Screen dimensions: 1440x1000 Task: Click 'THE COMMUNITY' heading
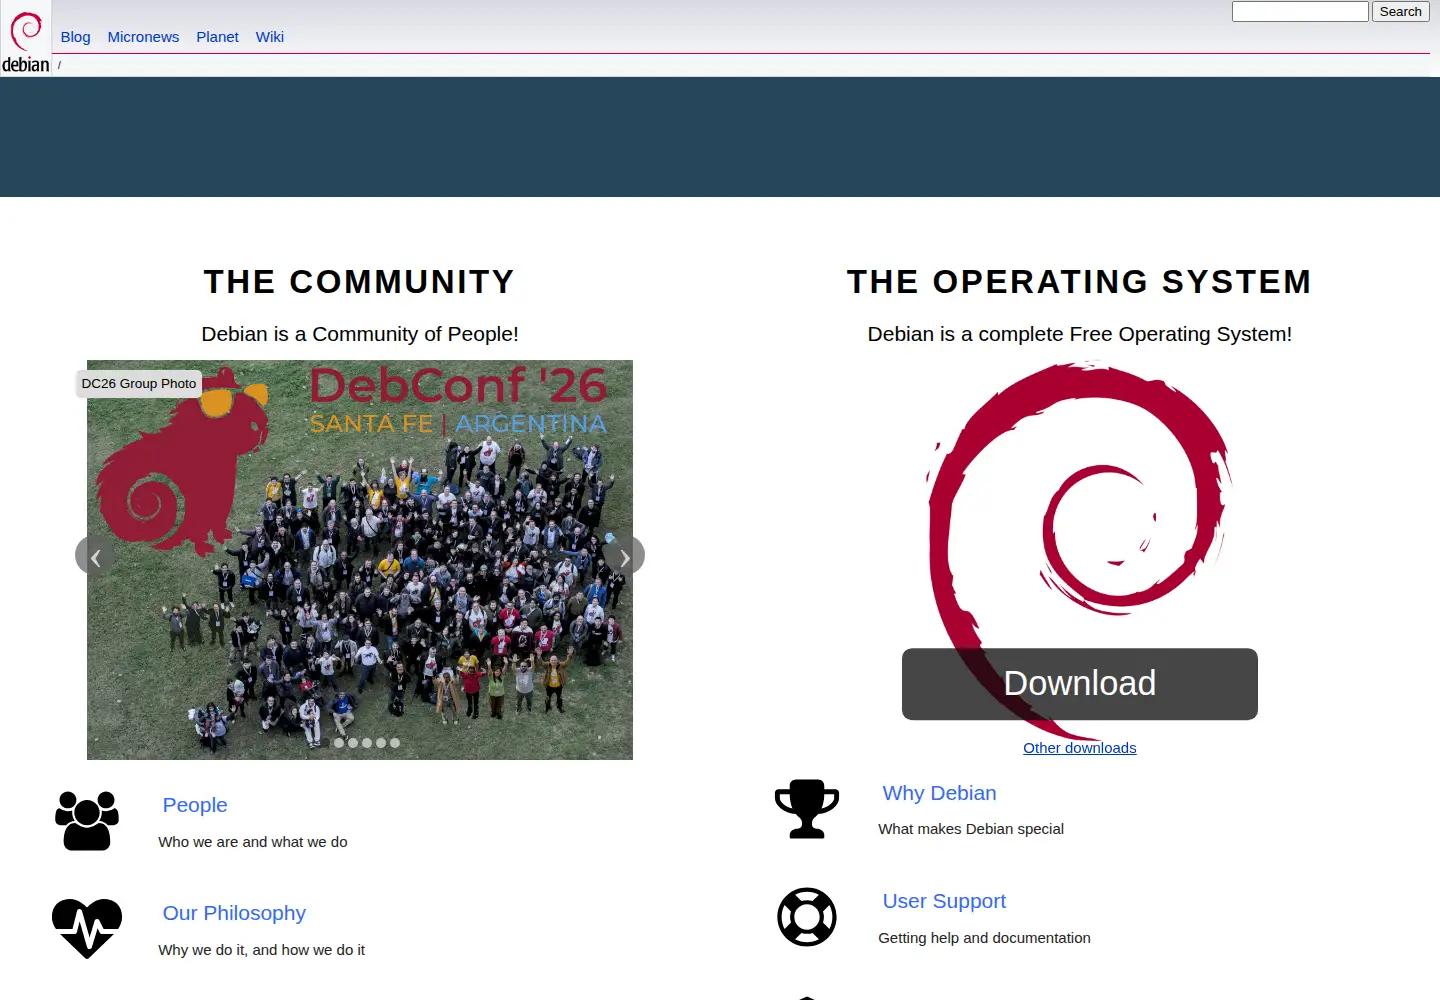point(359,282)
